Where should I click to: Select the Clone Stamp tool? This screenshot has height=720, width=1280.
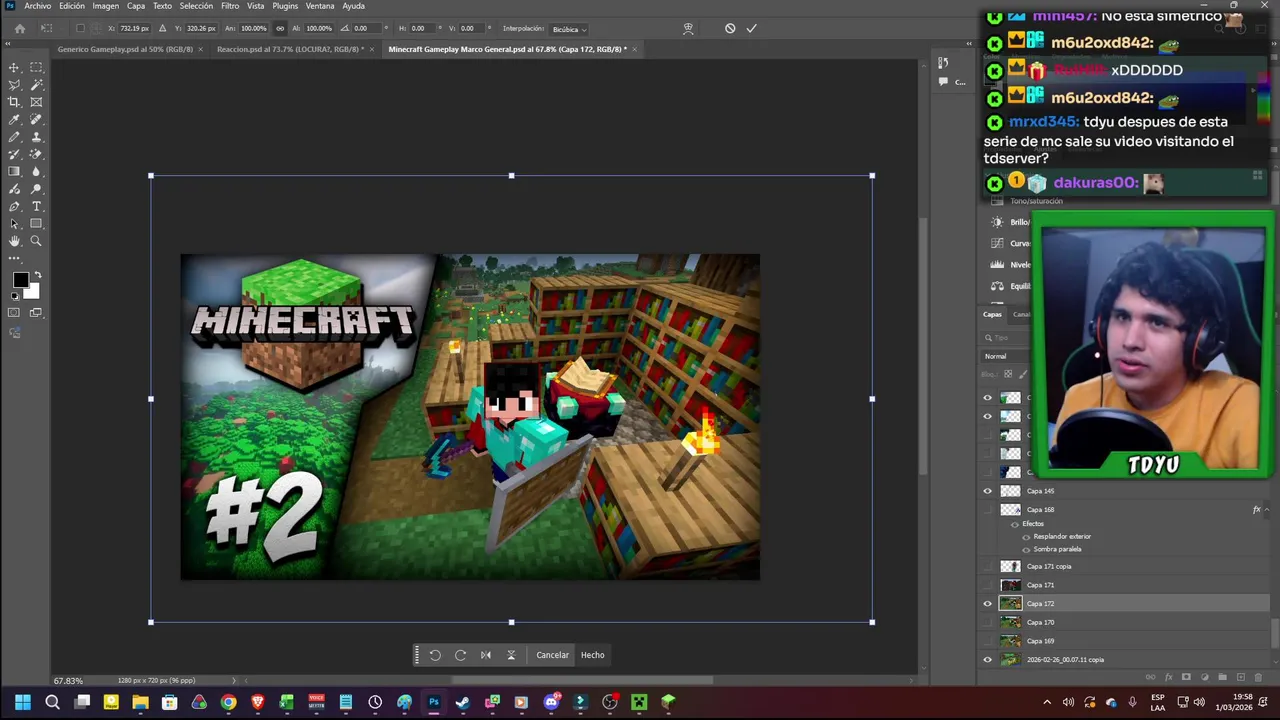(36, 137)
